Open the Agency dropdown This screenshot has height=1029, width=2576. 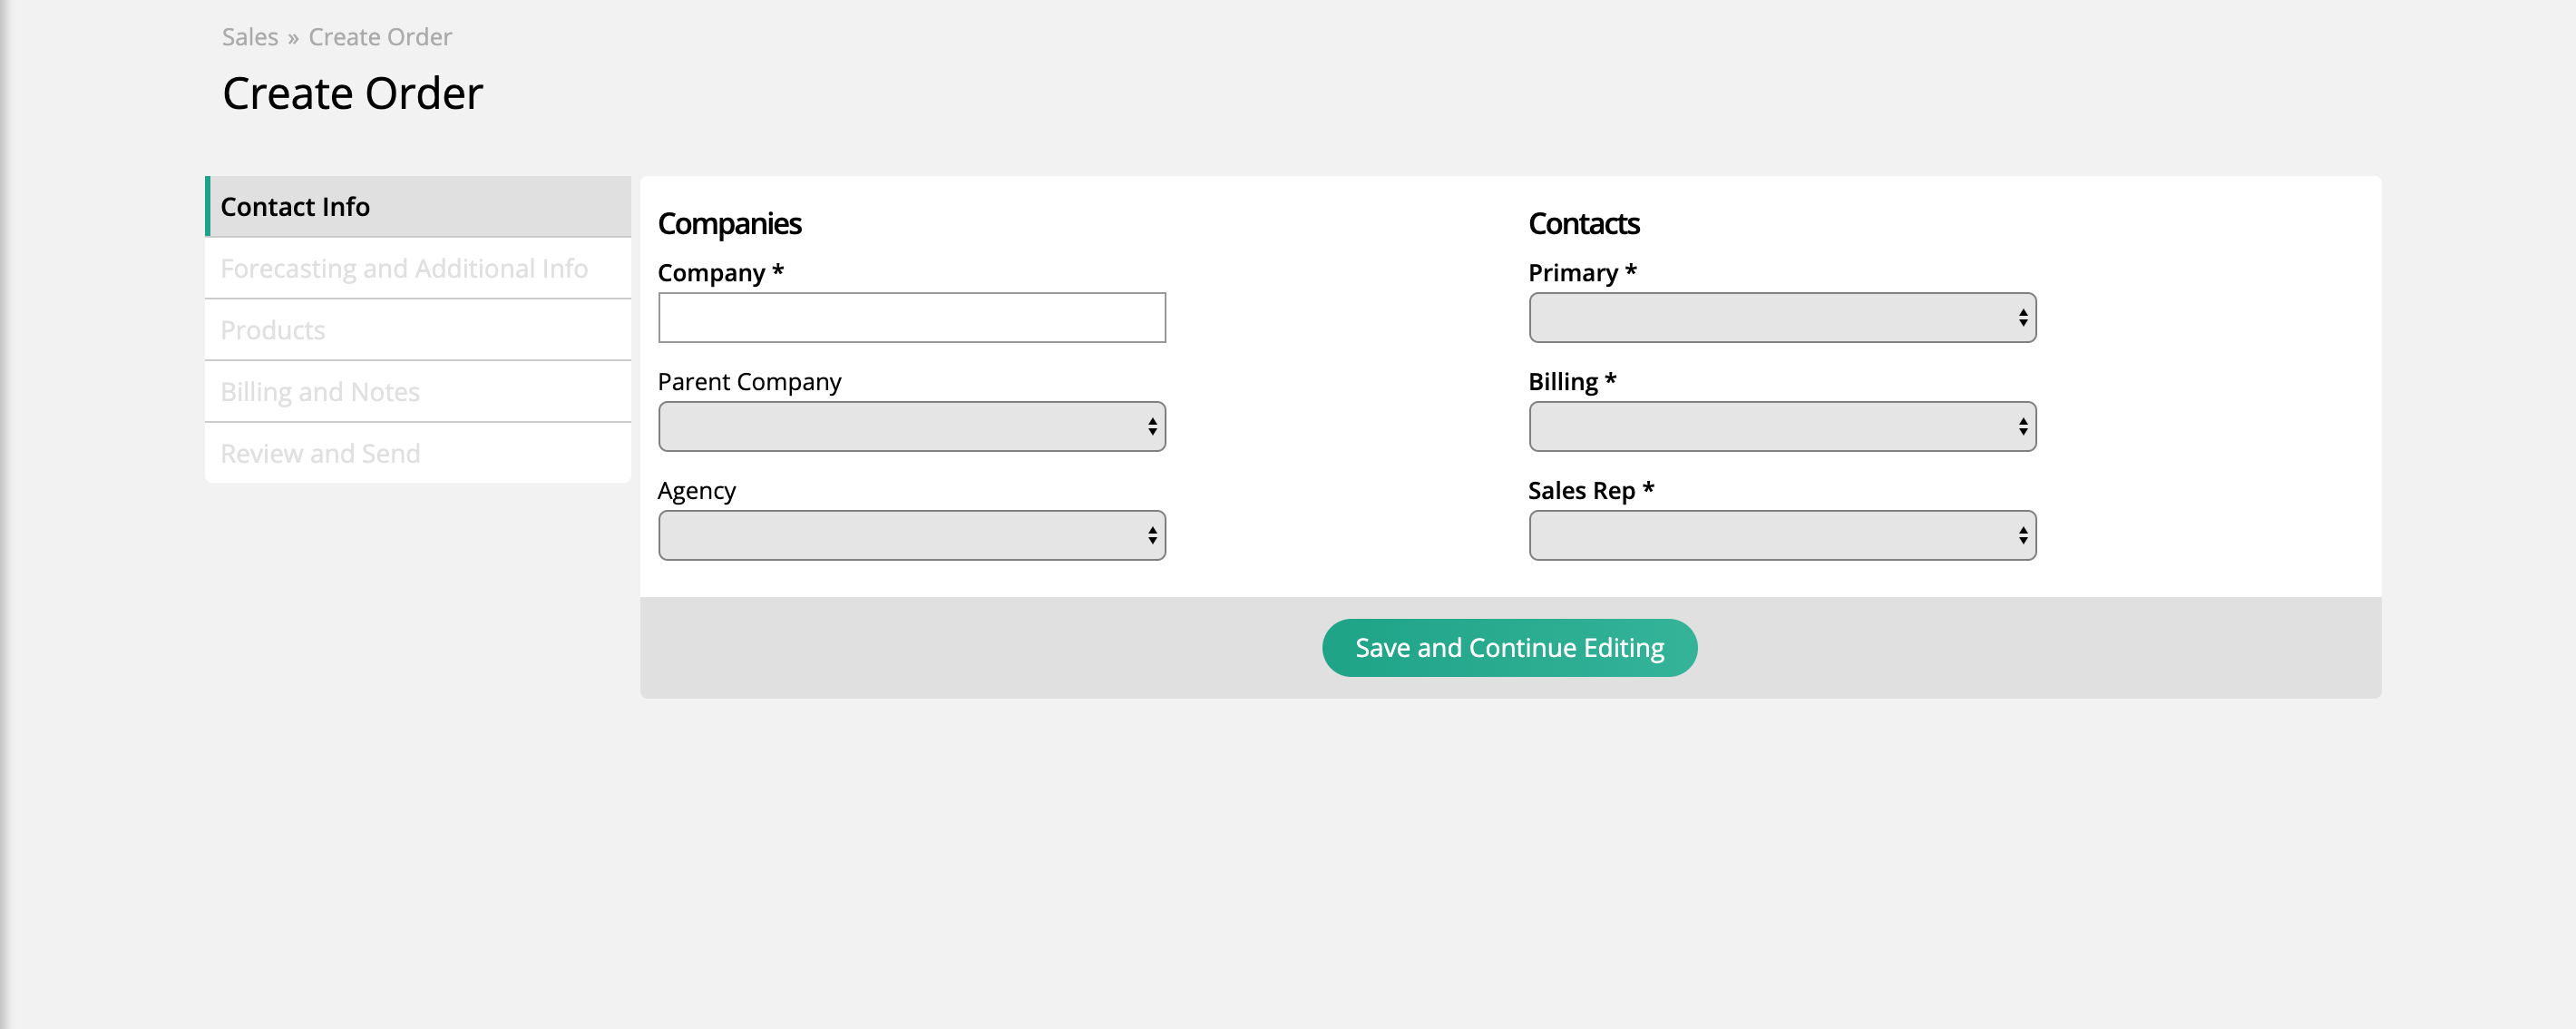click(911, 536)
